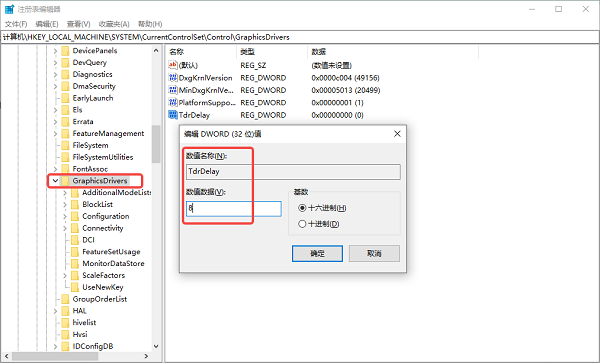Close the Edit DWORD dialog with X
This screenshot has width=600, height=363.
(397, 133)
